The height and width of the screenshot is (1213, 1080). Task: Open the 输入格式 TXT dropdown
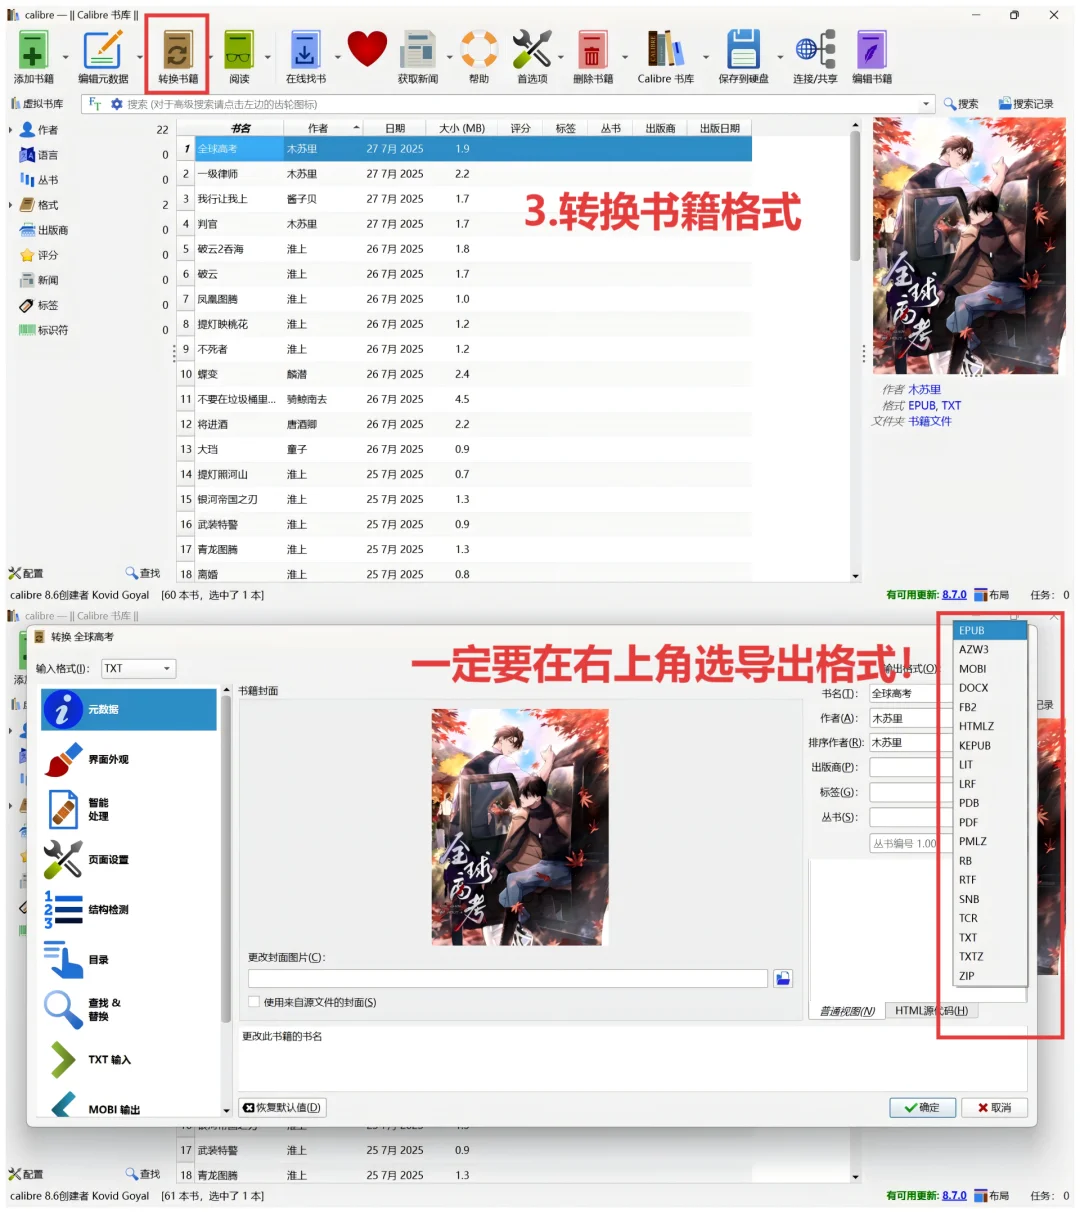tap(138, 668)
